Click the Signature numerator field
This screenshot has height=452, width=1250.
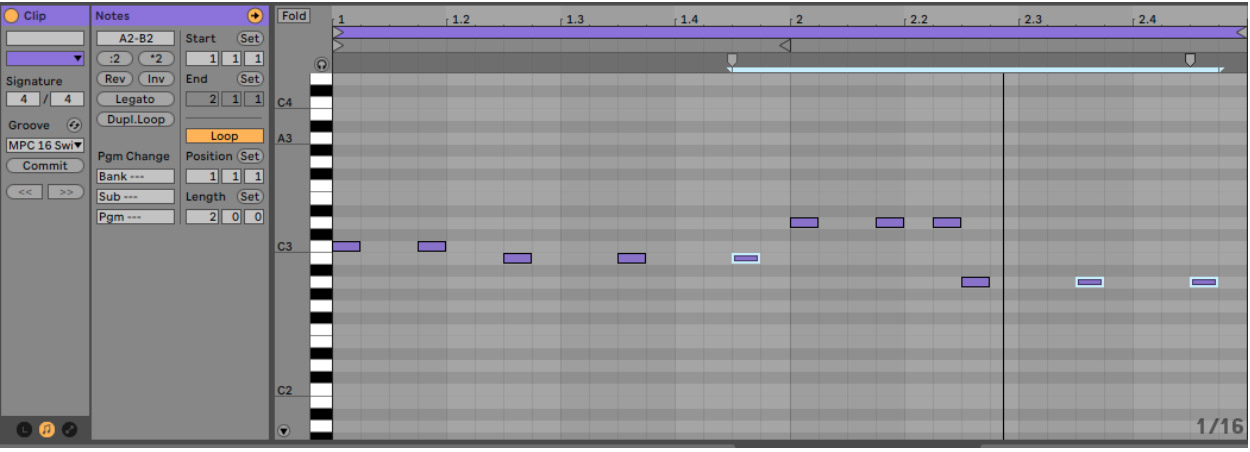pyautogui.click(x=23, y=99)
